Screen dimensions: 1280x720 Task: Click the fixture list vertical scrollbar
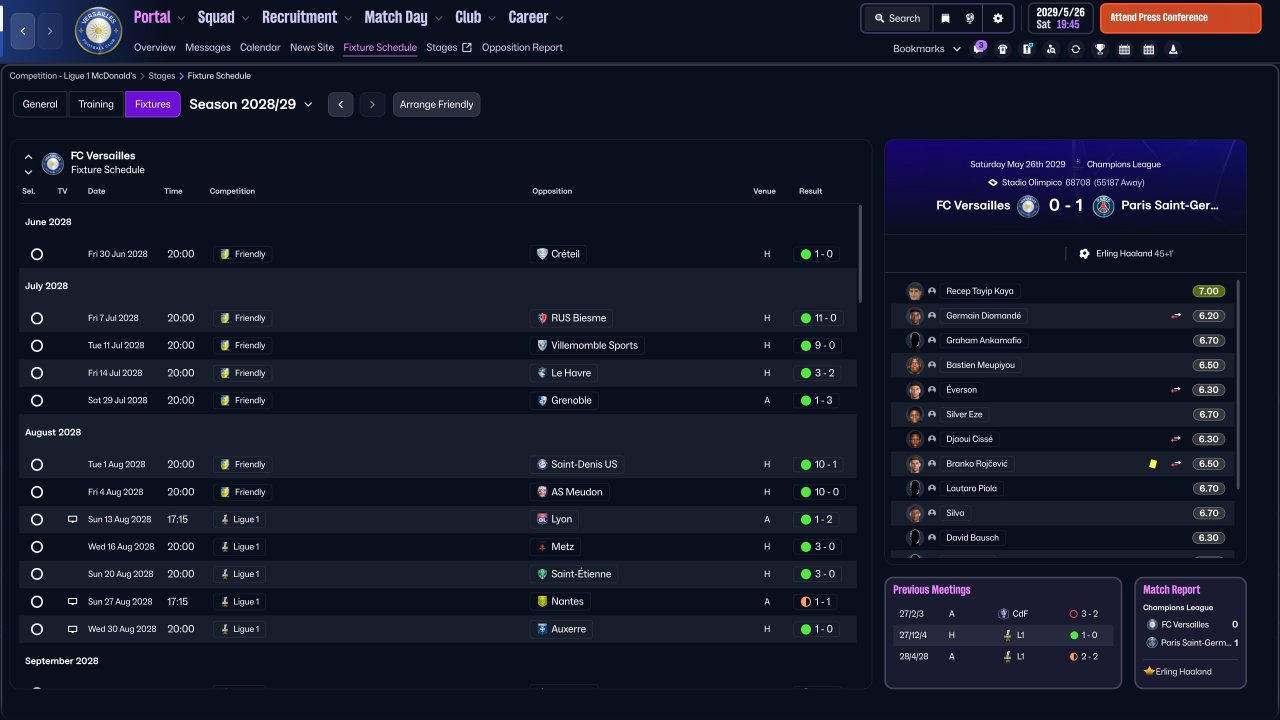[859, 254]
